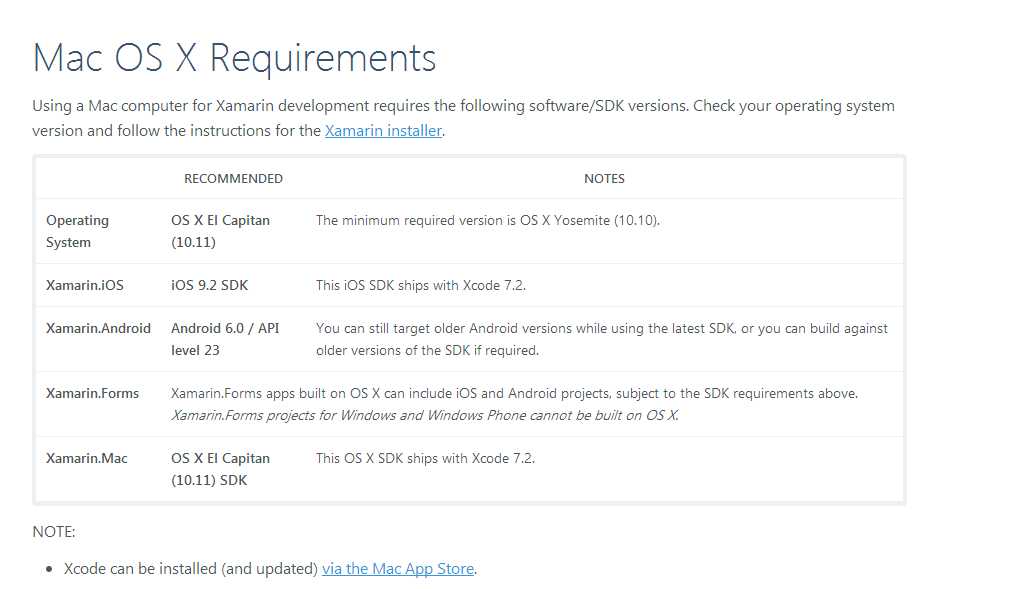Click the 'Android 6.0 / API level 23' cell
Viewport: 1032px width, 589px height.
pyautogui.click(x=225, y=339)
